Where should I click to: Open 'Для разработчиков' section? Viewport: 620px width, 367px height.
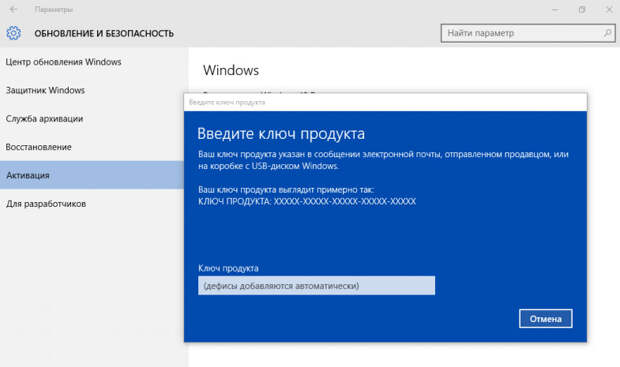coord(93,204)
